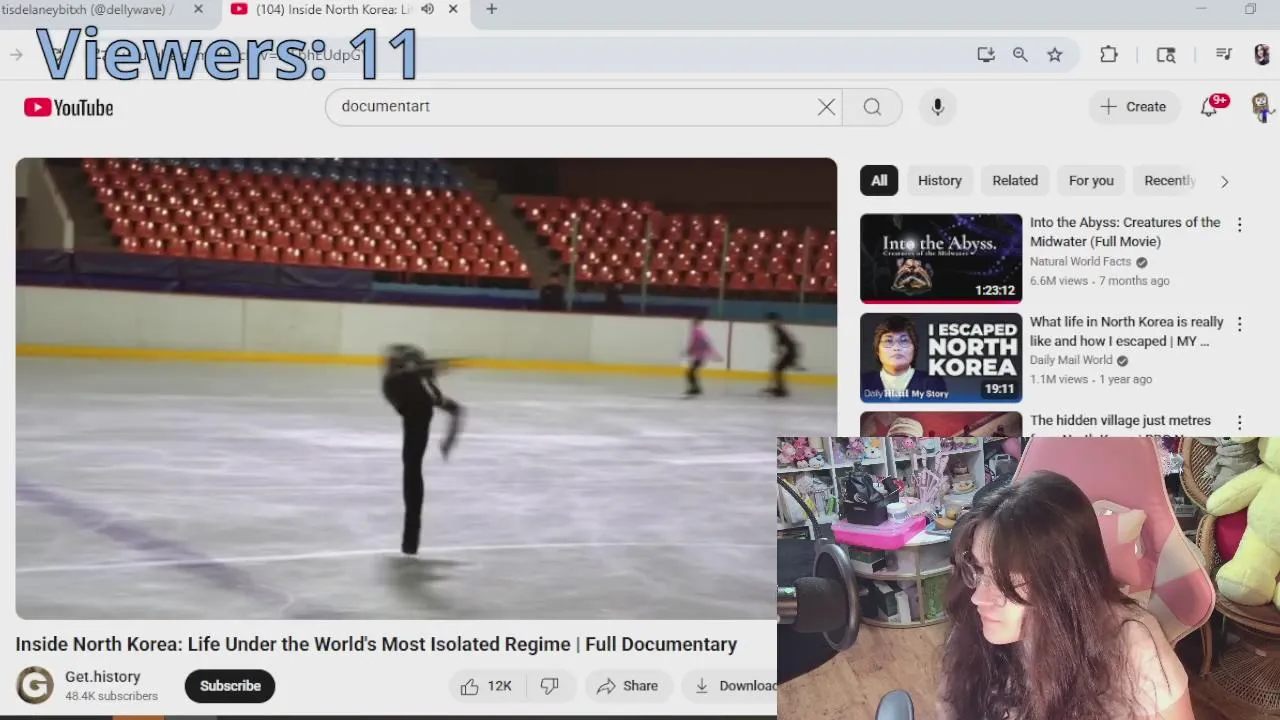Open browser zoom magnifier icon

(1020, 55)
